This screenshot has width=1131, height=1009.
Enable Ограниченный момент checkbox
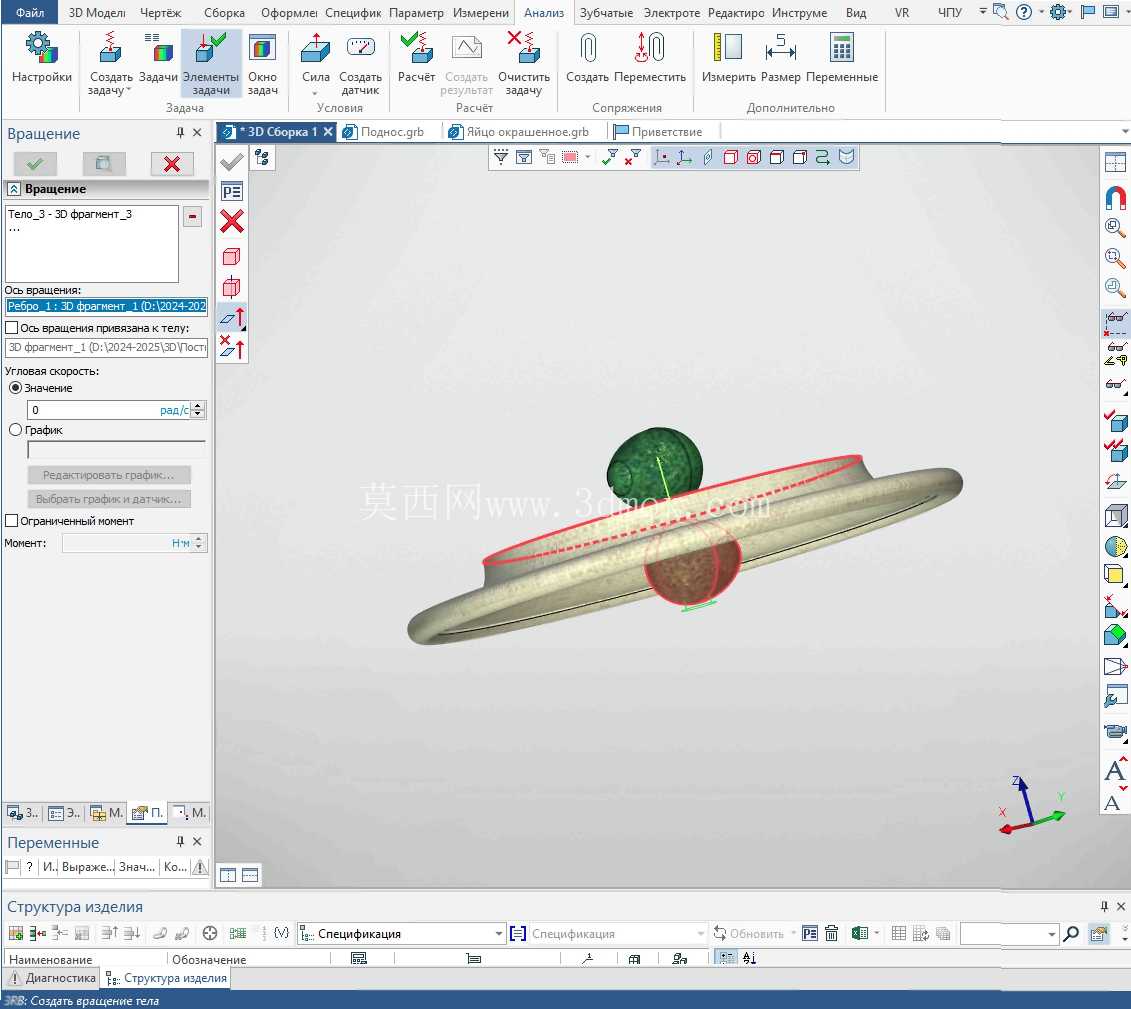tap(12, 520)
